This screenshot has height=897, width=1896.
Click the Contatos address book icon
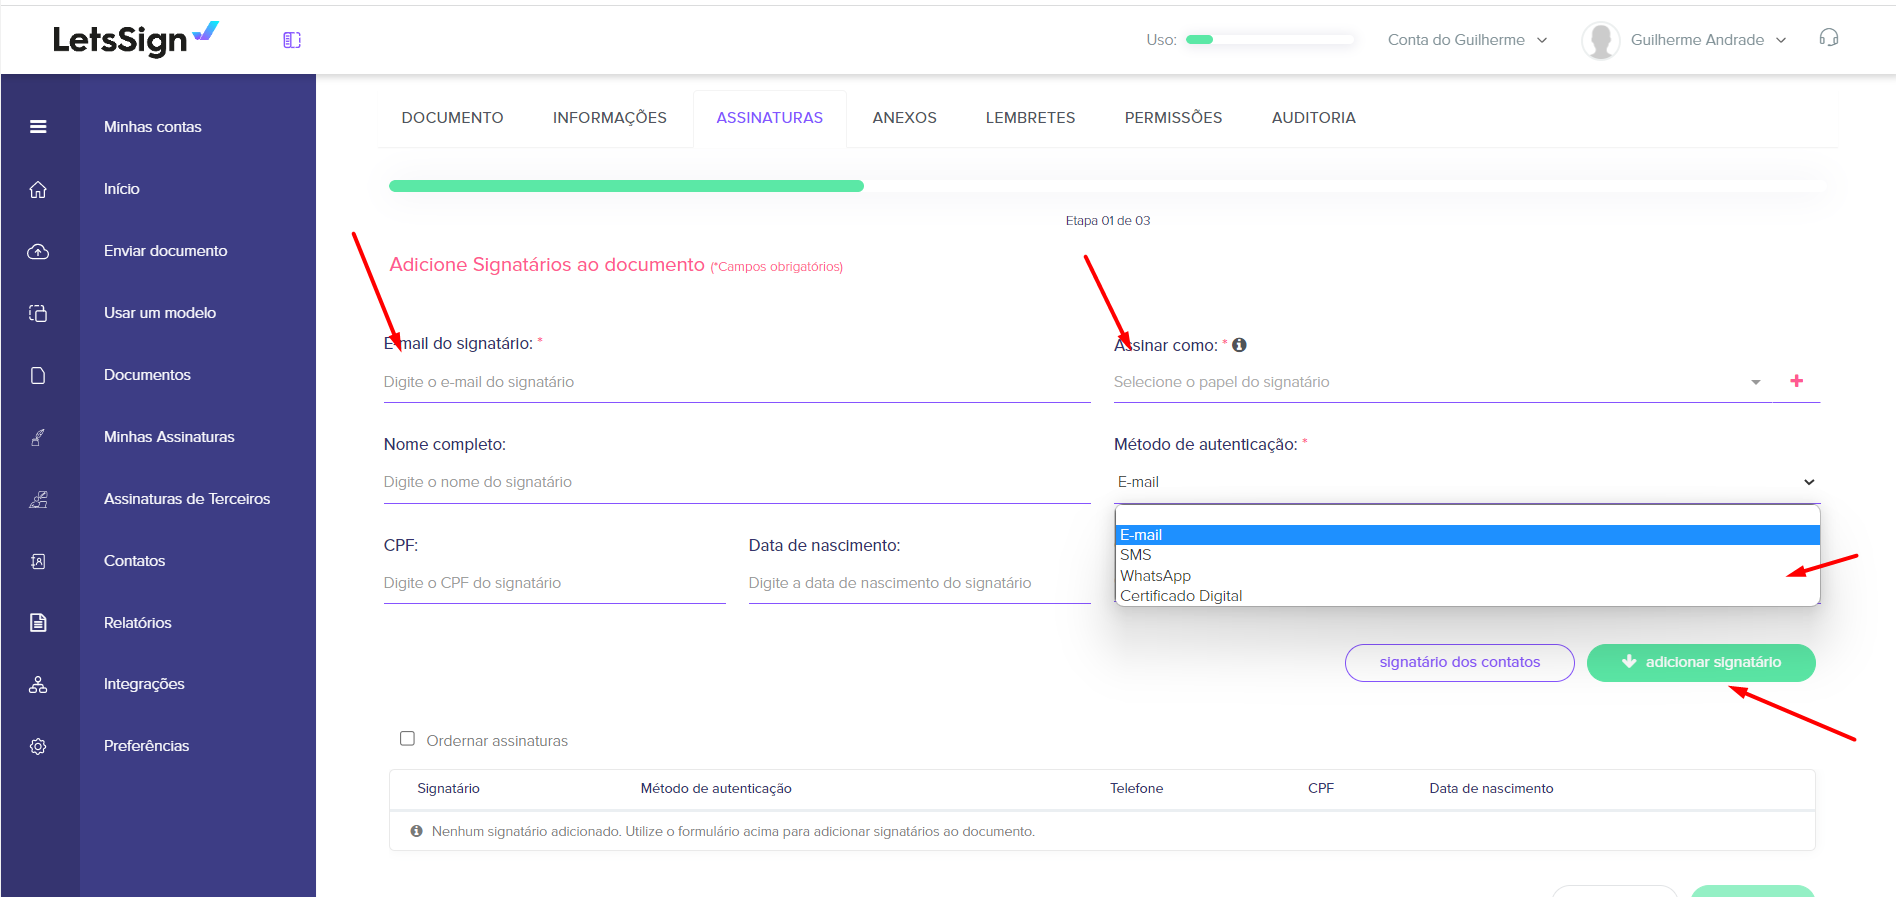pos(38,561)
